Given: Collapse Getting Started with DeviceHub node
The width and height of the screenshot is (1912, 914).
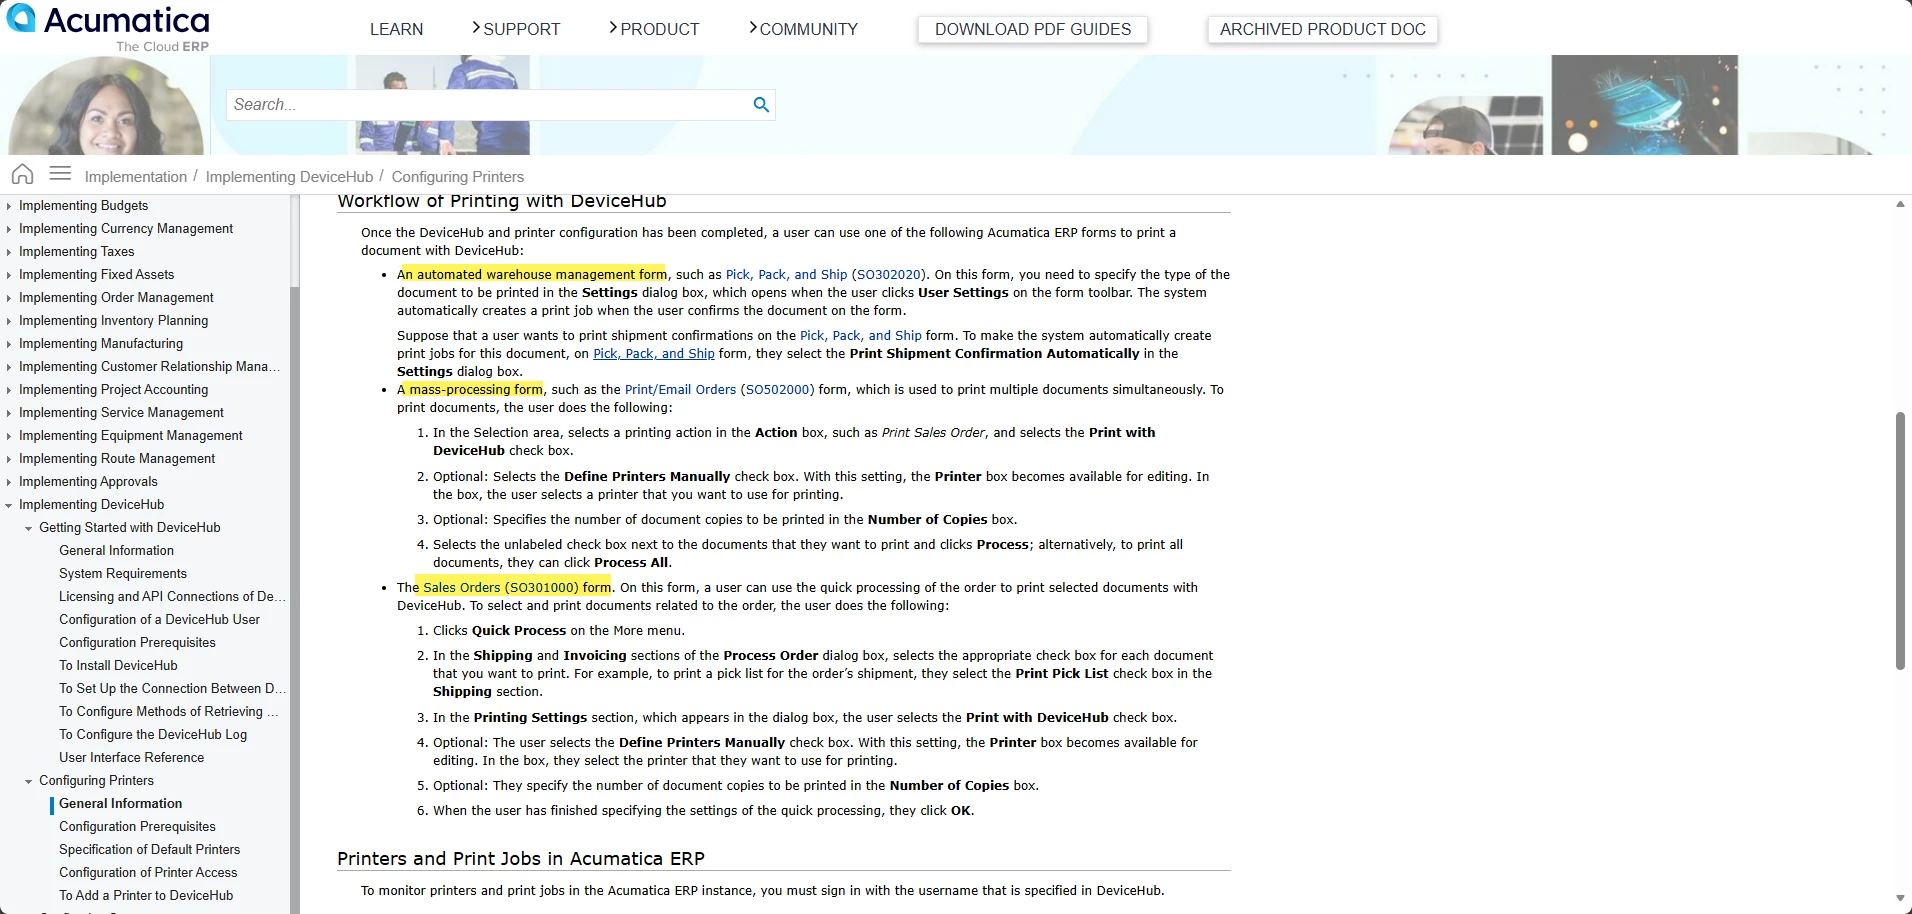Looking at the screenshot, I should [28, 528].
